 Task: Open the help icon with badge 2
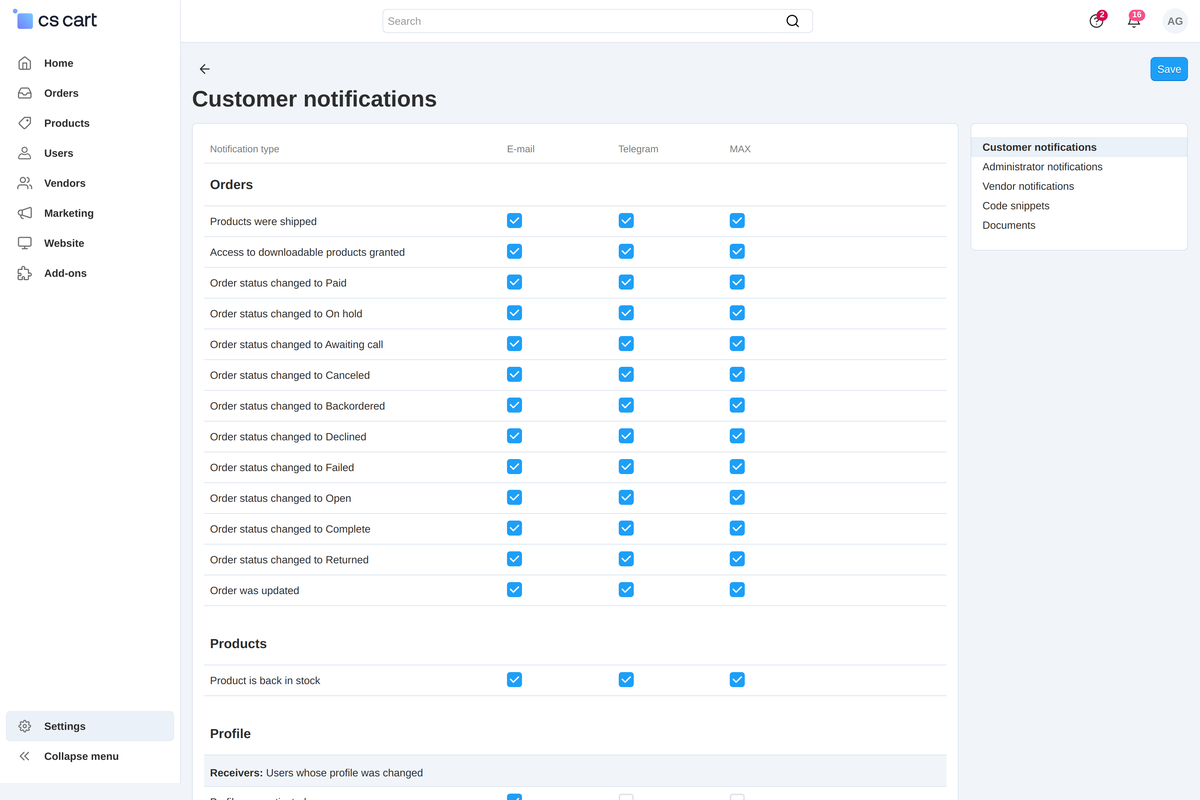1097,21
